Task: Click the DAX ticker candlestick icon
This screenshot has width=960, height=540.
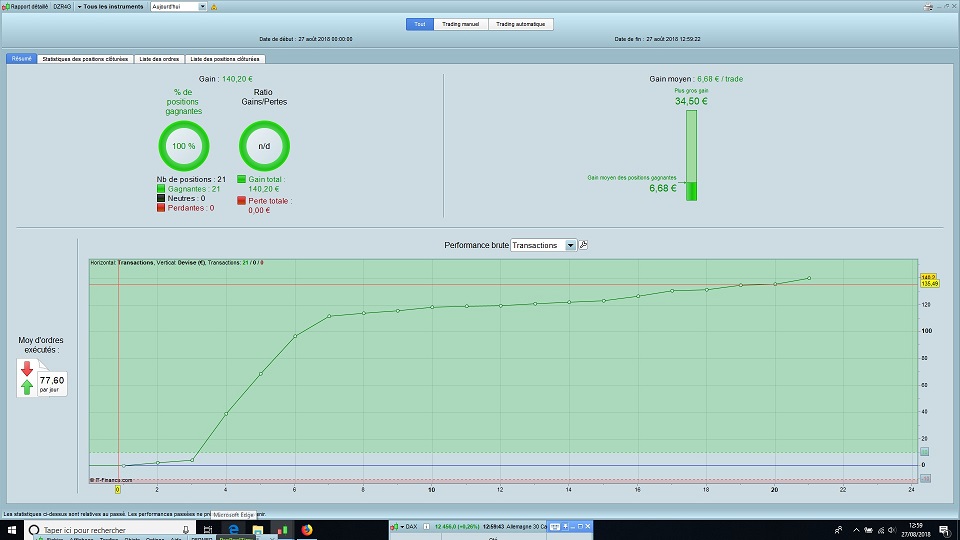Action: [x=394, y=527]
